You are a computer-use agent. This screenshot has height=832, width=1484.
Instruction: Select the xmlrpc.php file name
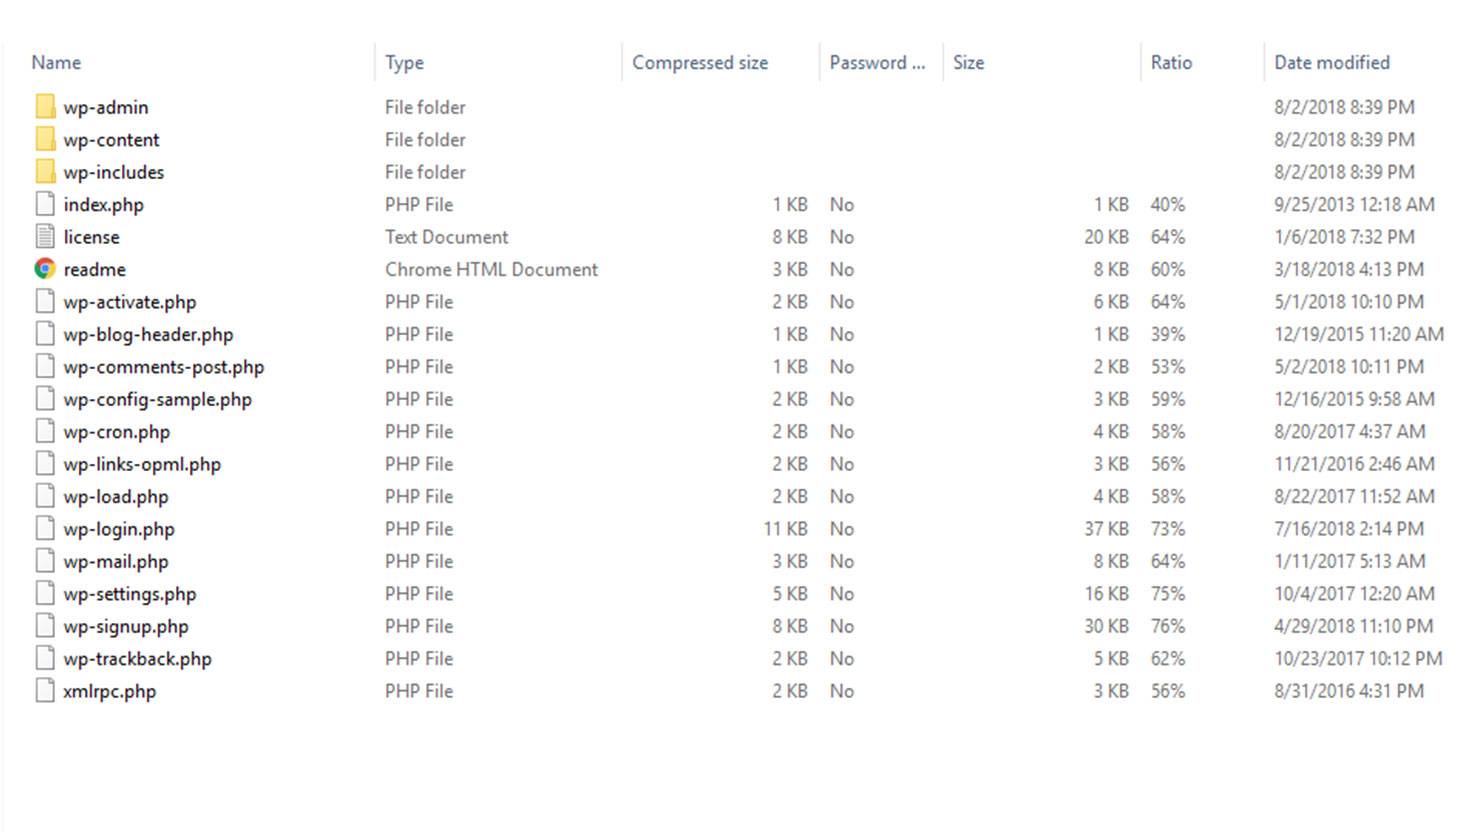tap(110, 692)
